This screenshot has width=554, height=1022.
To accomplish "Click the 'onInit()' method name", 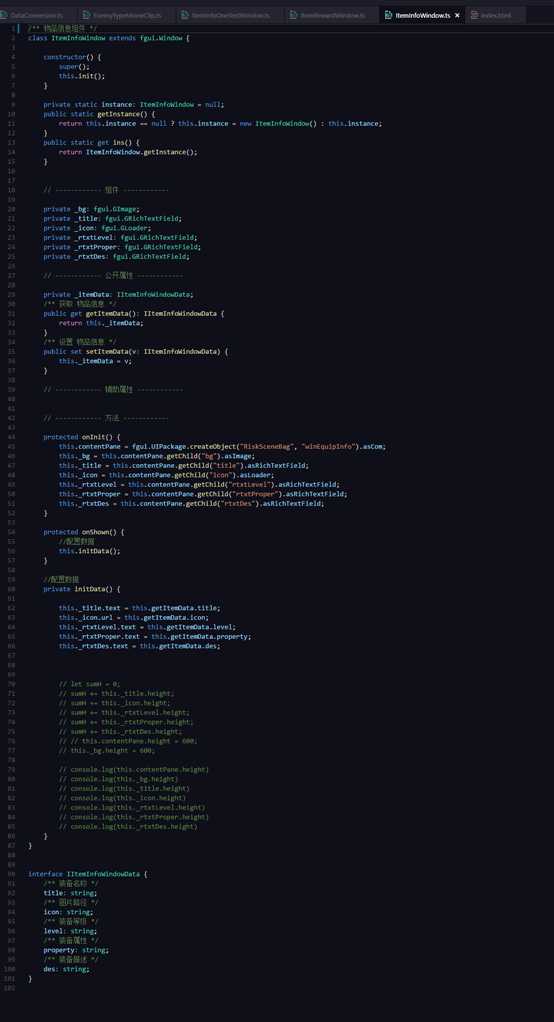I will (x=98, y=437).
